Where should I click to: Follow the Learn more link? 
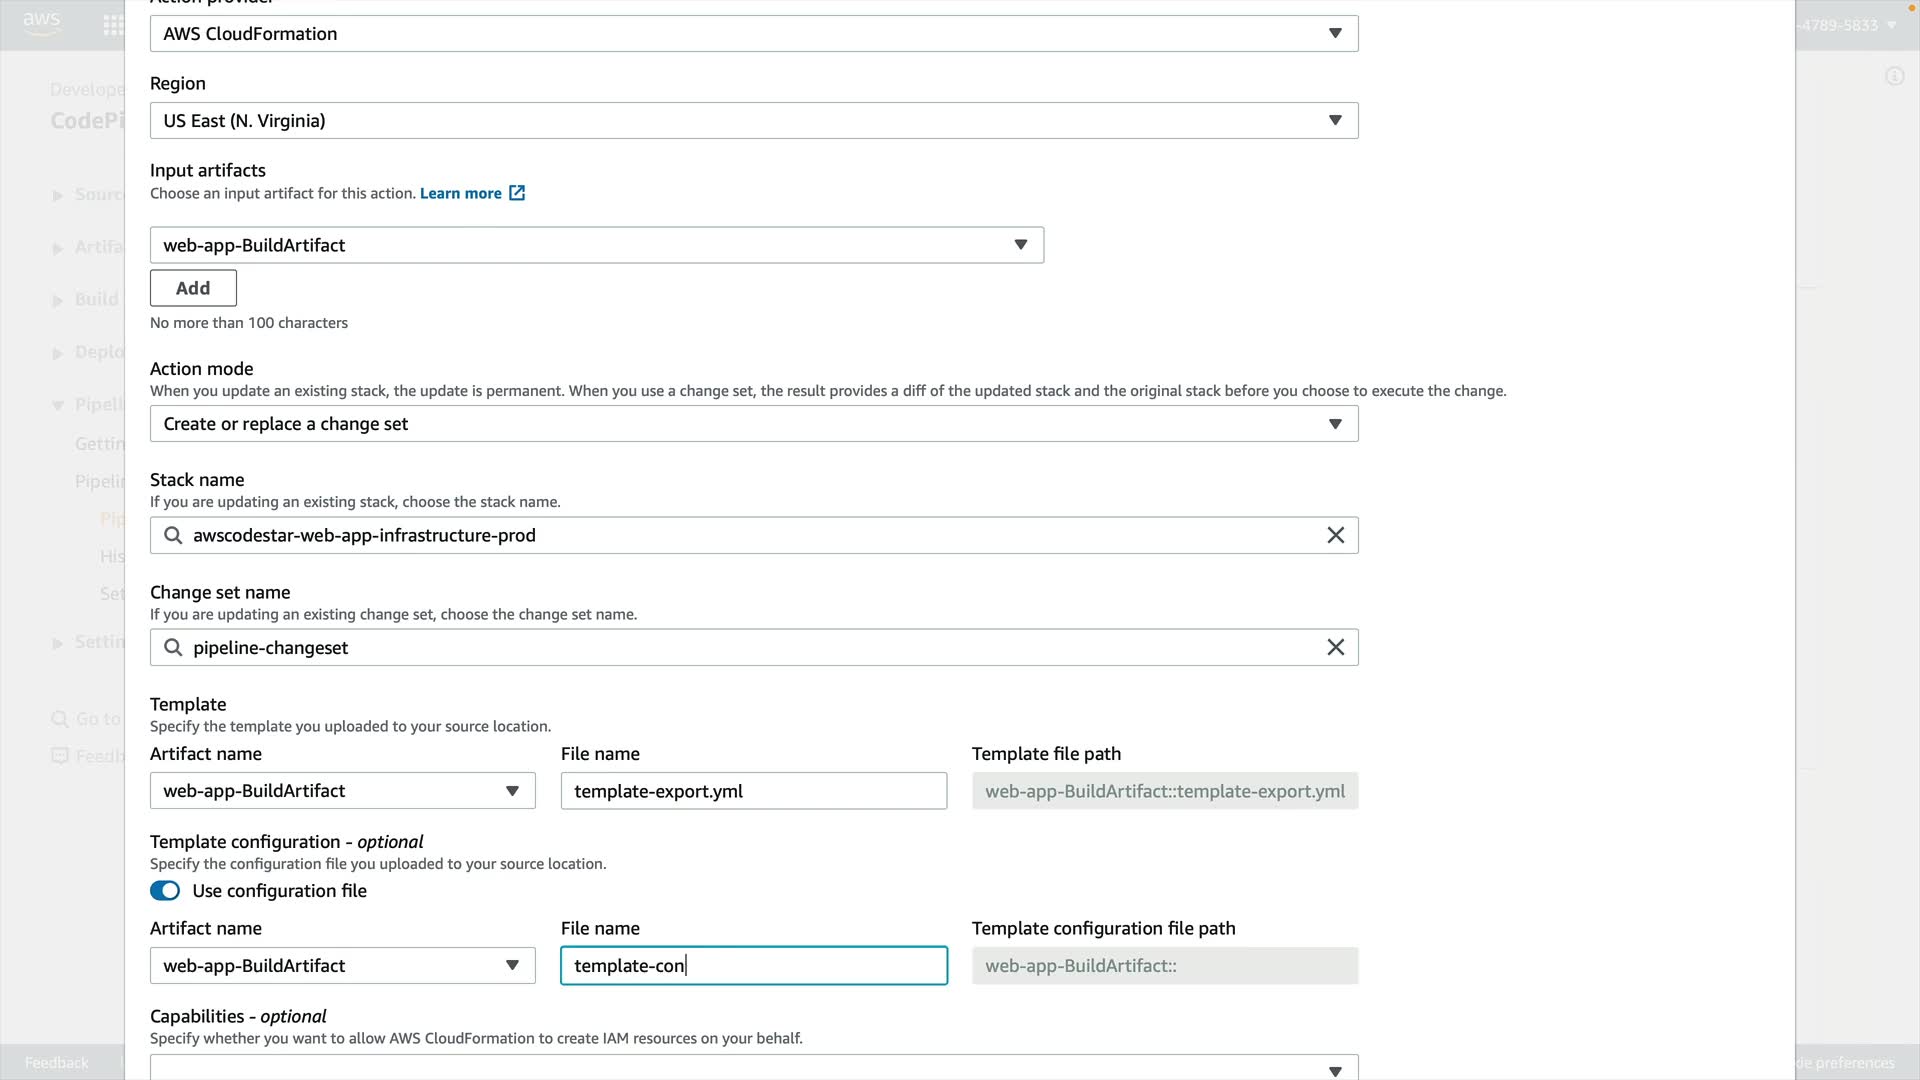coord(460,193)
